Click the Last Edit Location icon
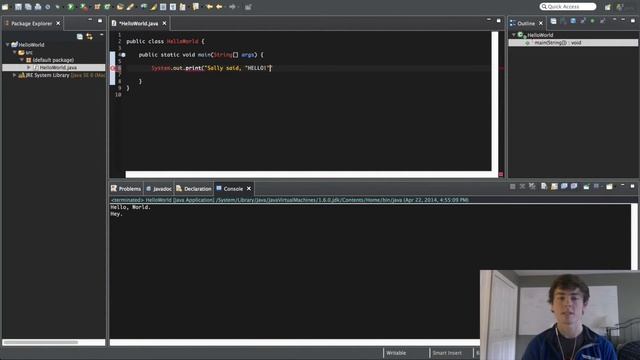Screen dimensions: 640x360 209,7
